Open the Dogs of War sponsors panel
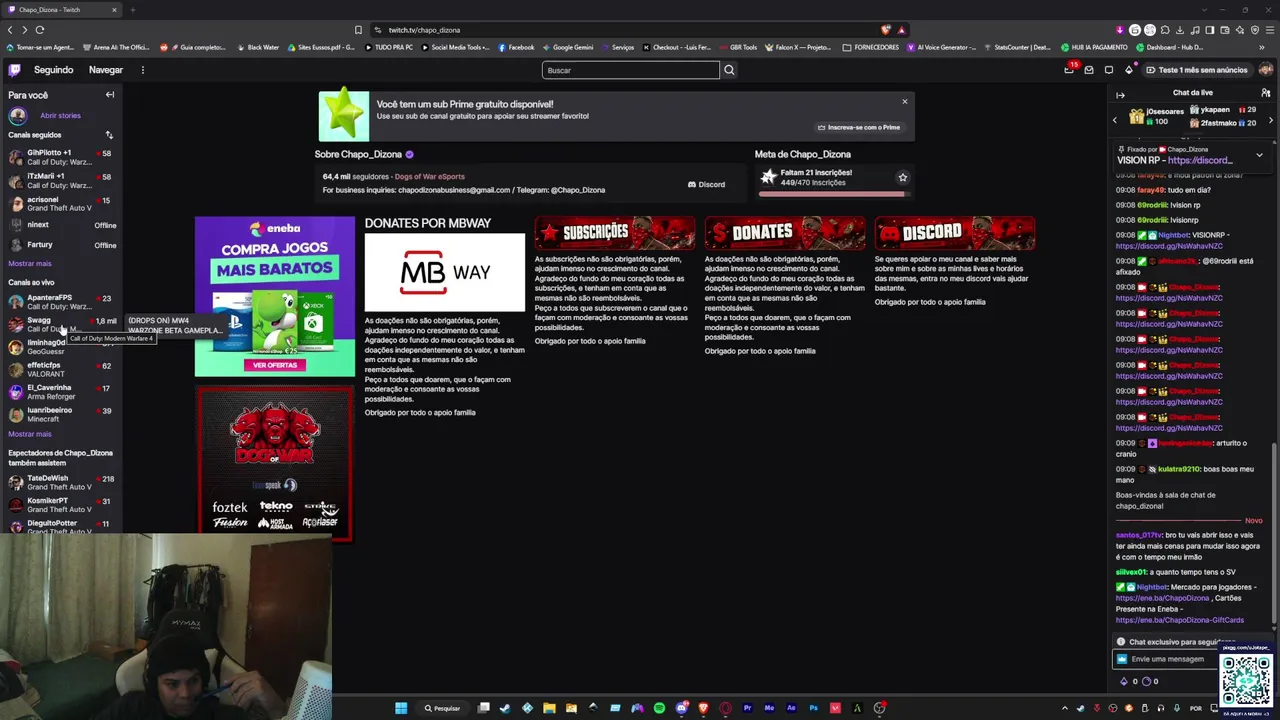Viewport: 1280px width, 720px height. coord(275,463)
